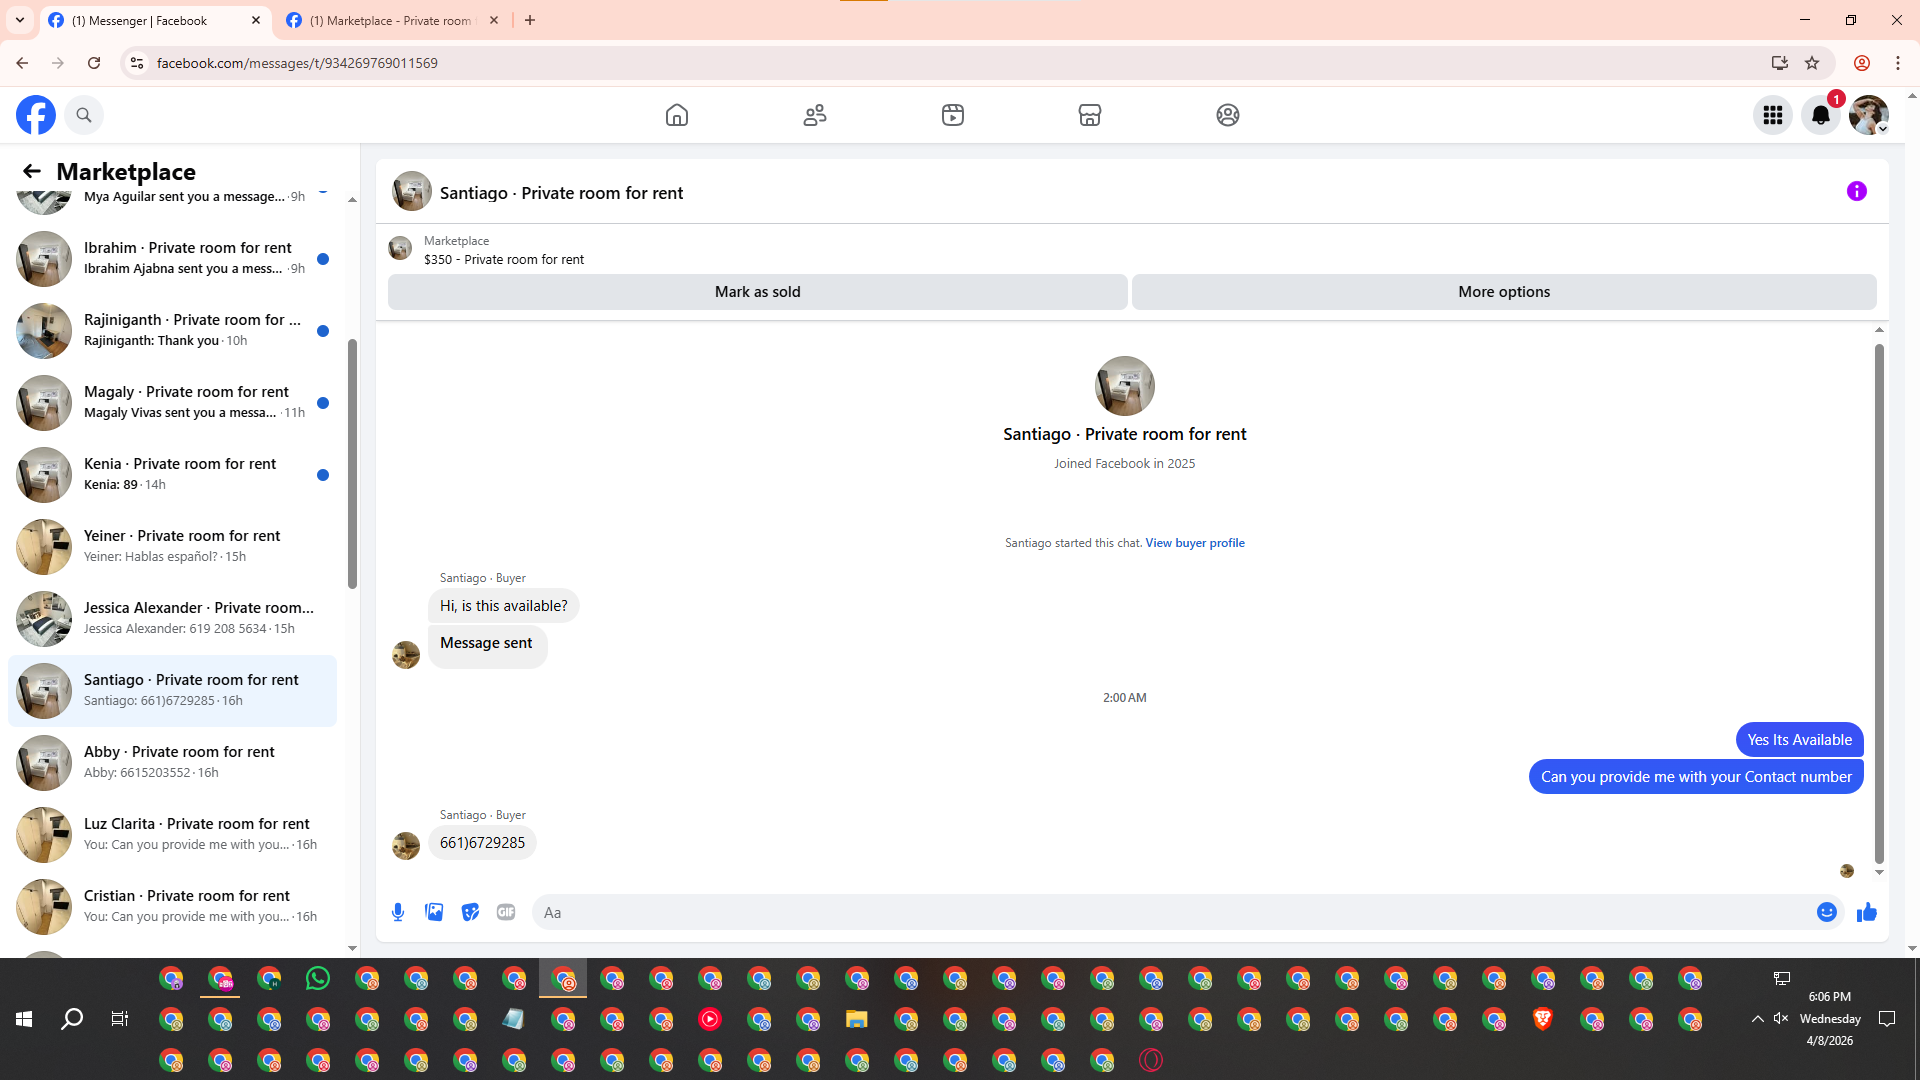Open the emoji picker in message box

(x=1827, y=912)
